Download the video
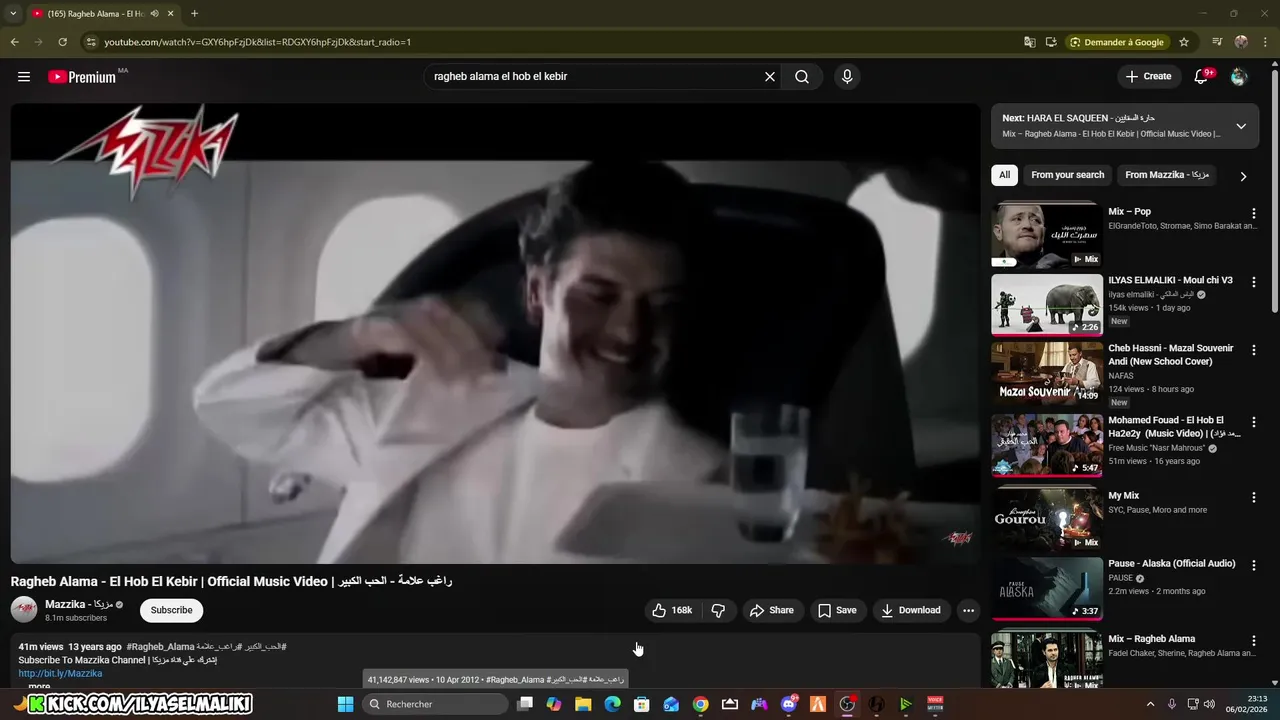The height and width of the screenshot is (720, 1280). (x=911, y=610)
